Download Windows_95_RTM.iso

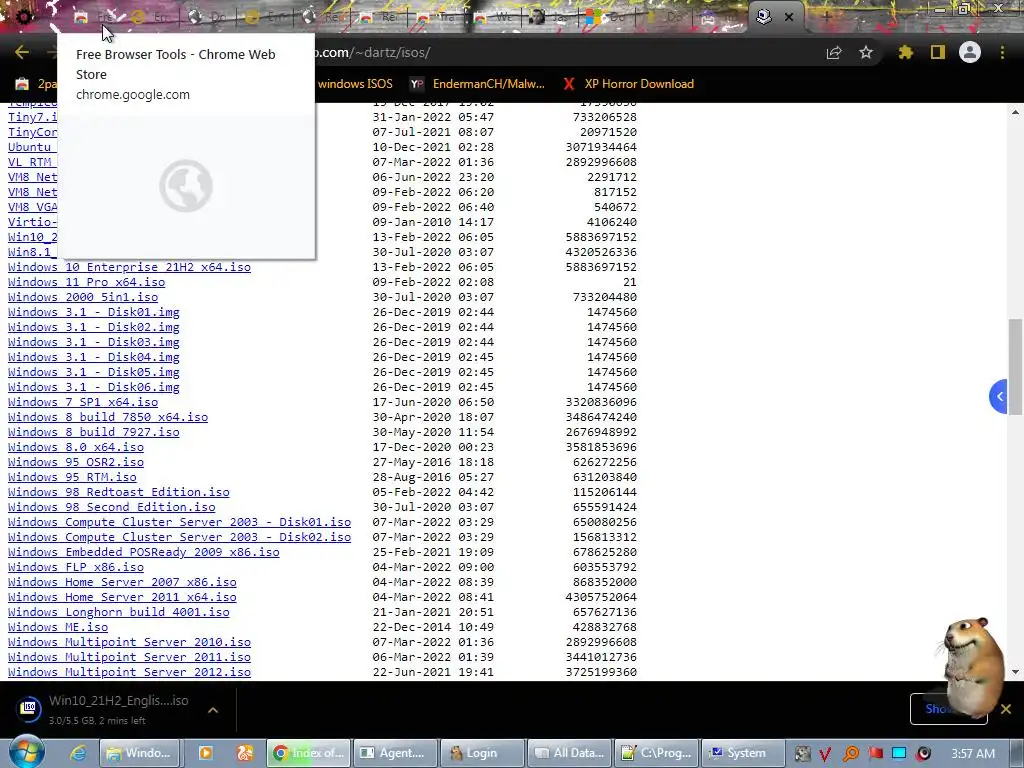click(72, 477)
